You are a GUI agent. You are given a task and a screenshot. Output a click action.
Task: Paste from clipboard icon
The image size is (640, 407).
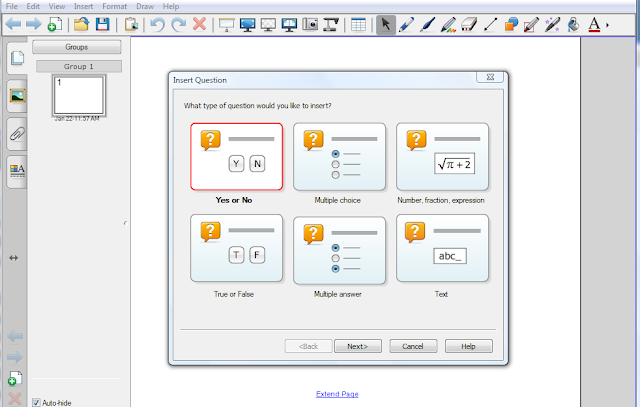[131, 24]
